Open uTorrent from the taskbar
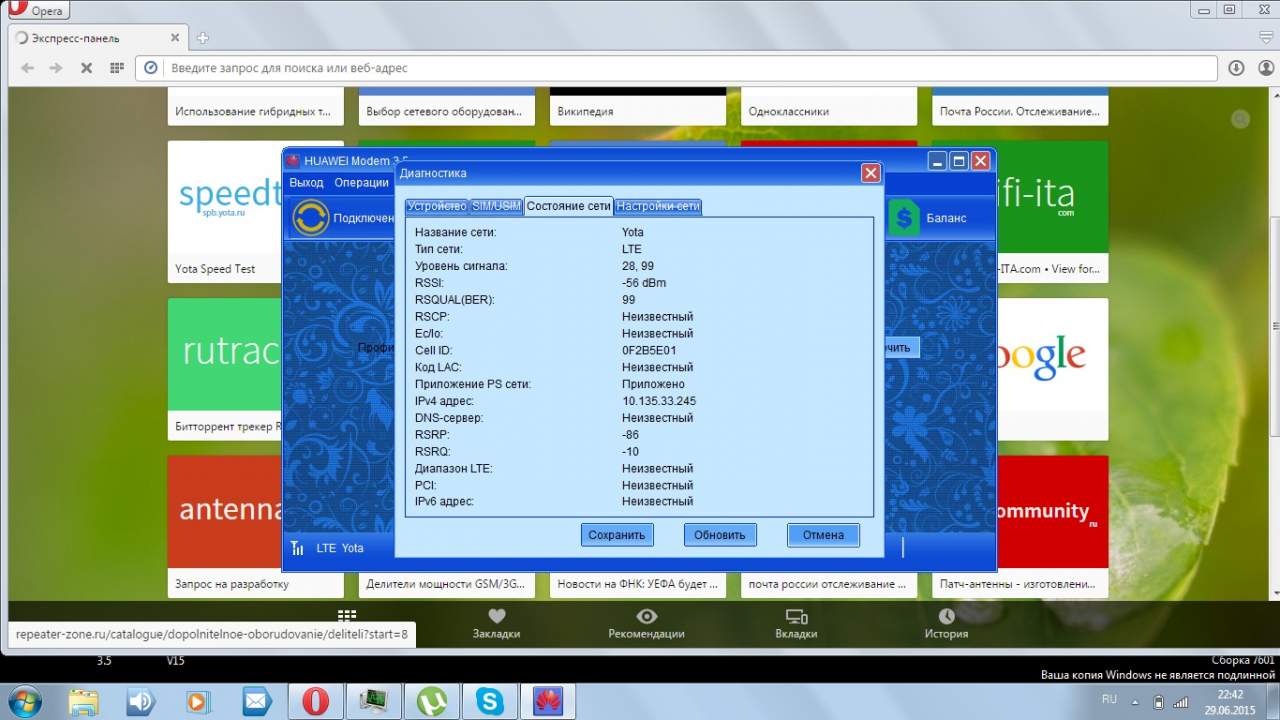 point(432,701)
